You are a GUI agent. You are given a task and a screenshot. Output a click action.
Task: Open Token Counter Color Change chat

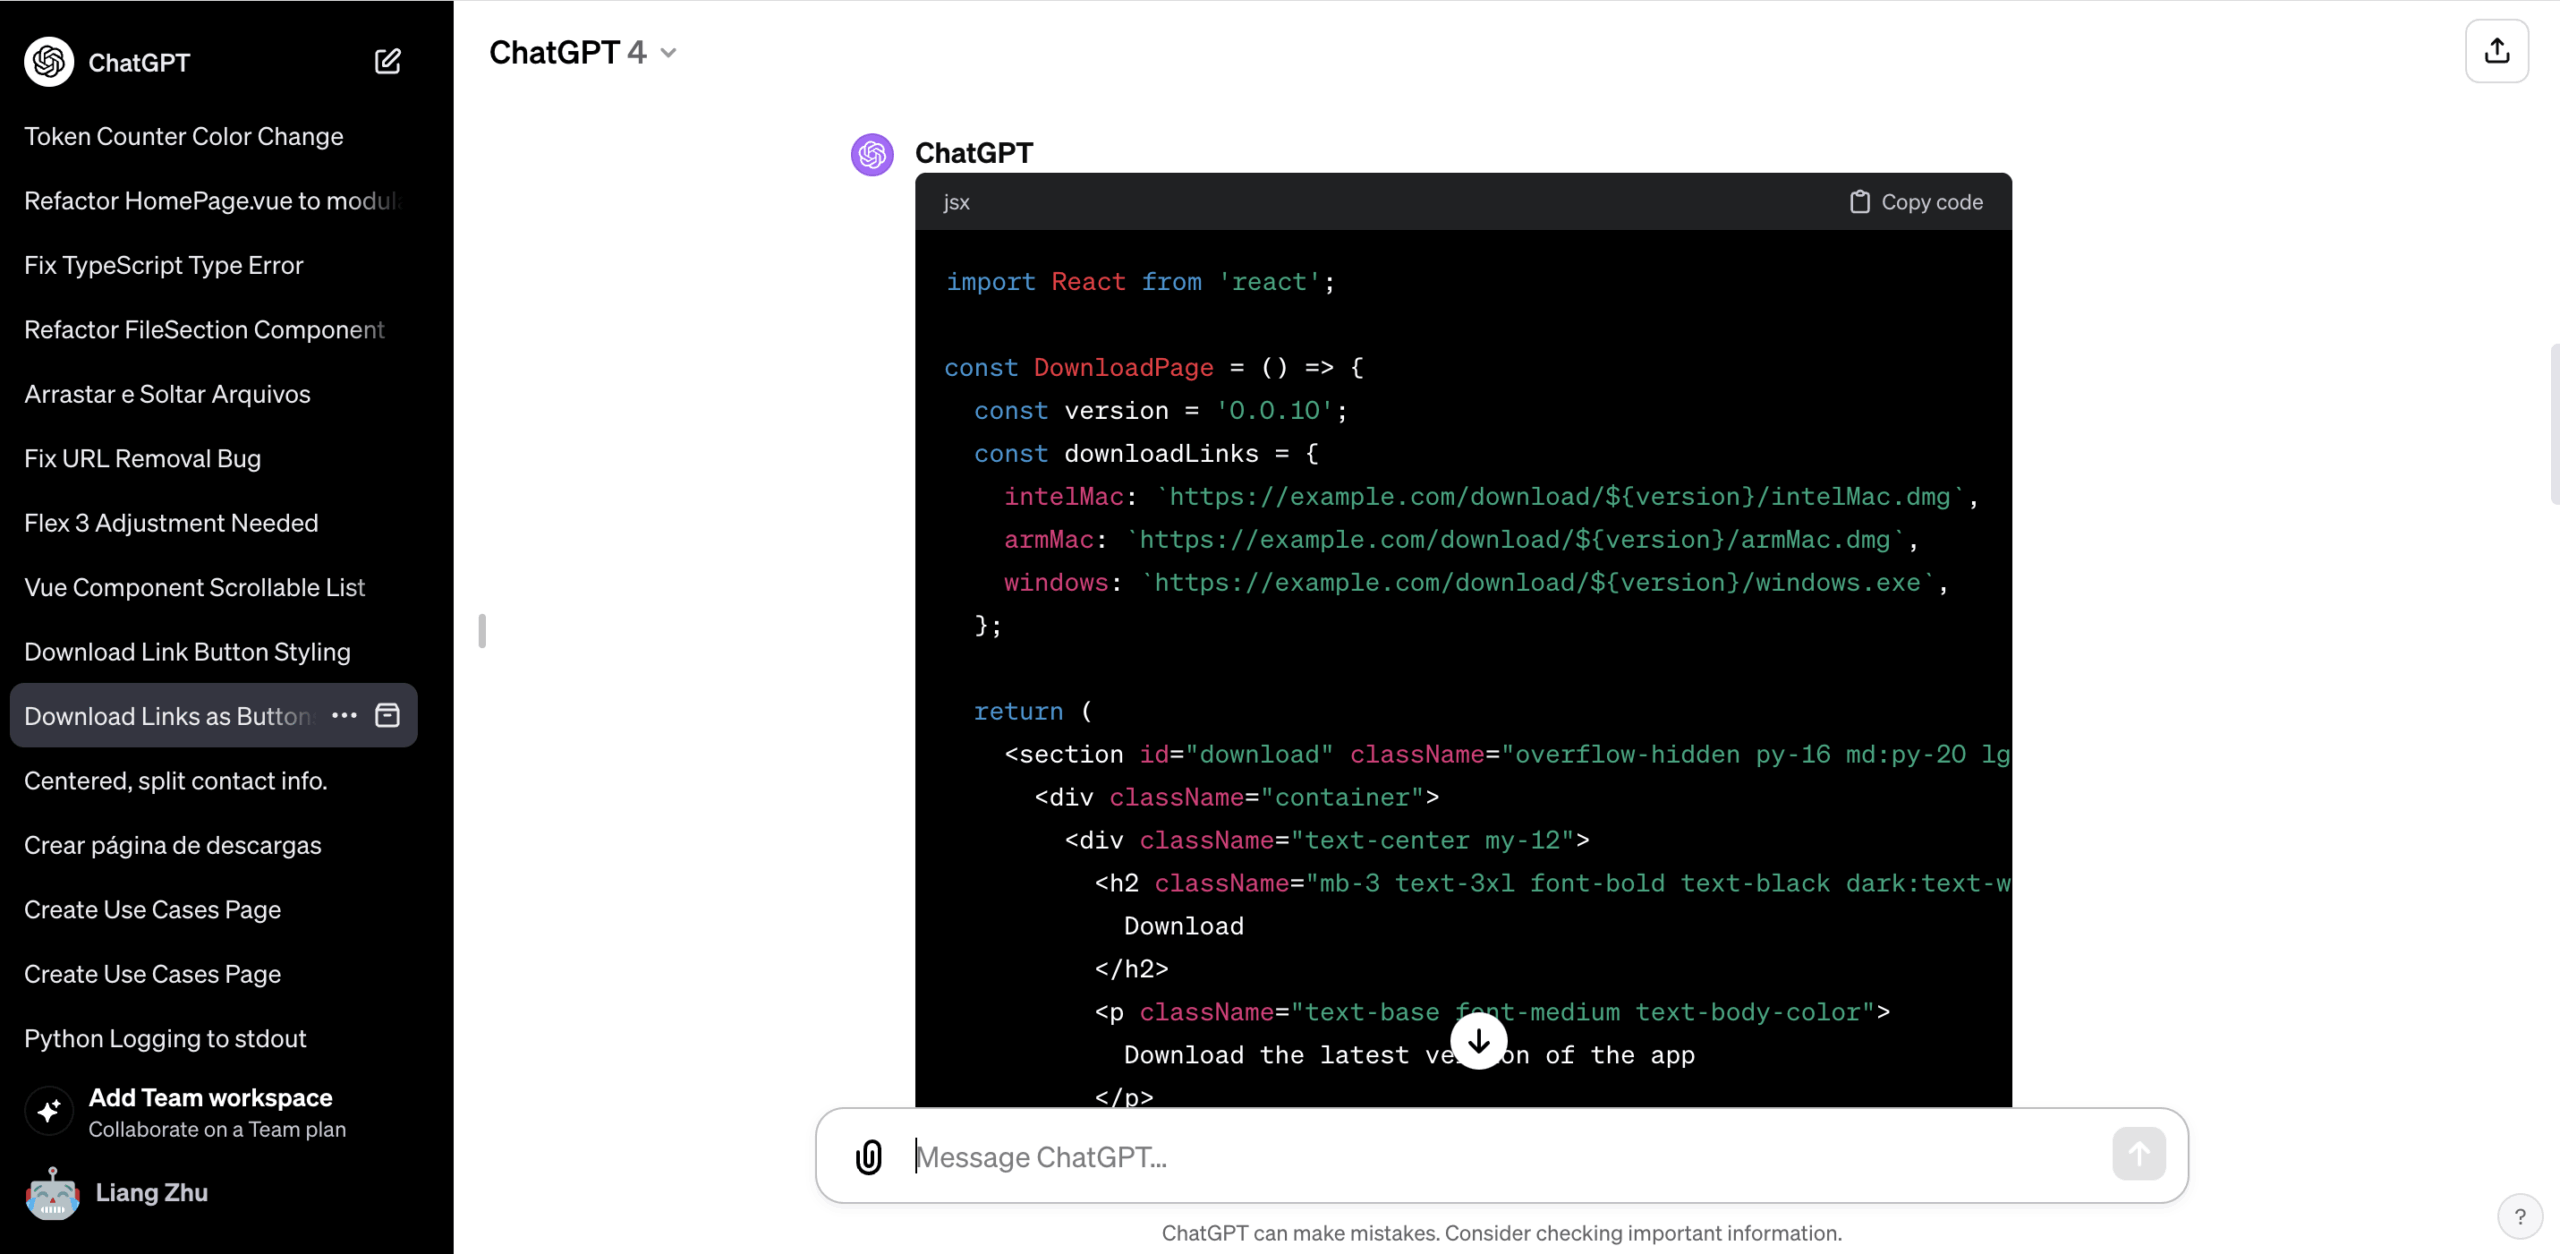click(x=184, y=136)
